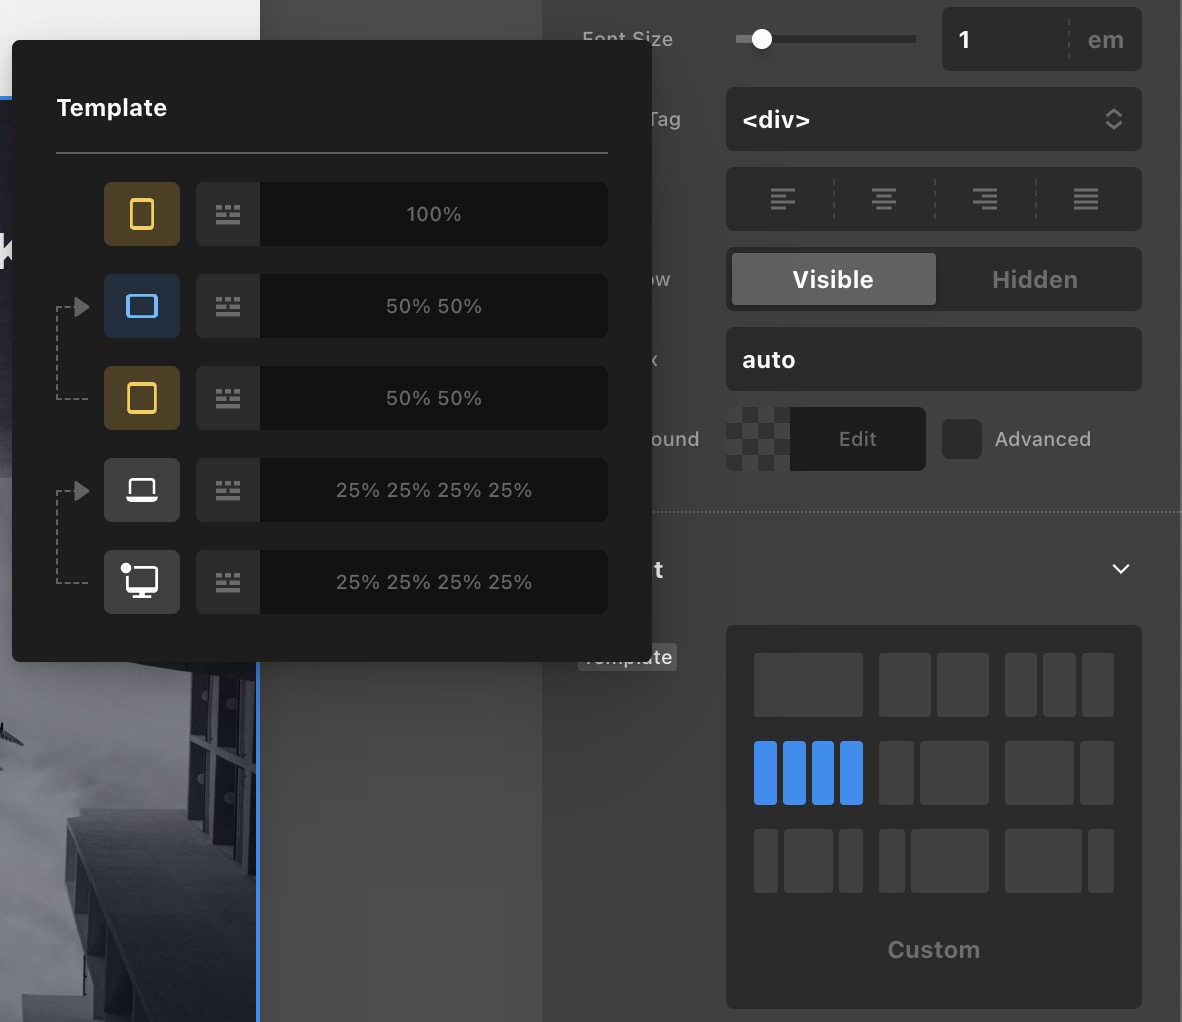Screen dimensions: 1182x1022
Task: Align text to the left
Action: [x=783, y=199]
